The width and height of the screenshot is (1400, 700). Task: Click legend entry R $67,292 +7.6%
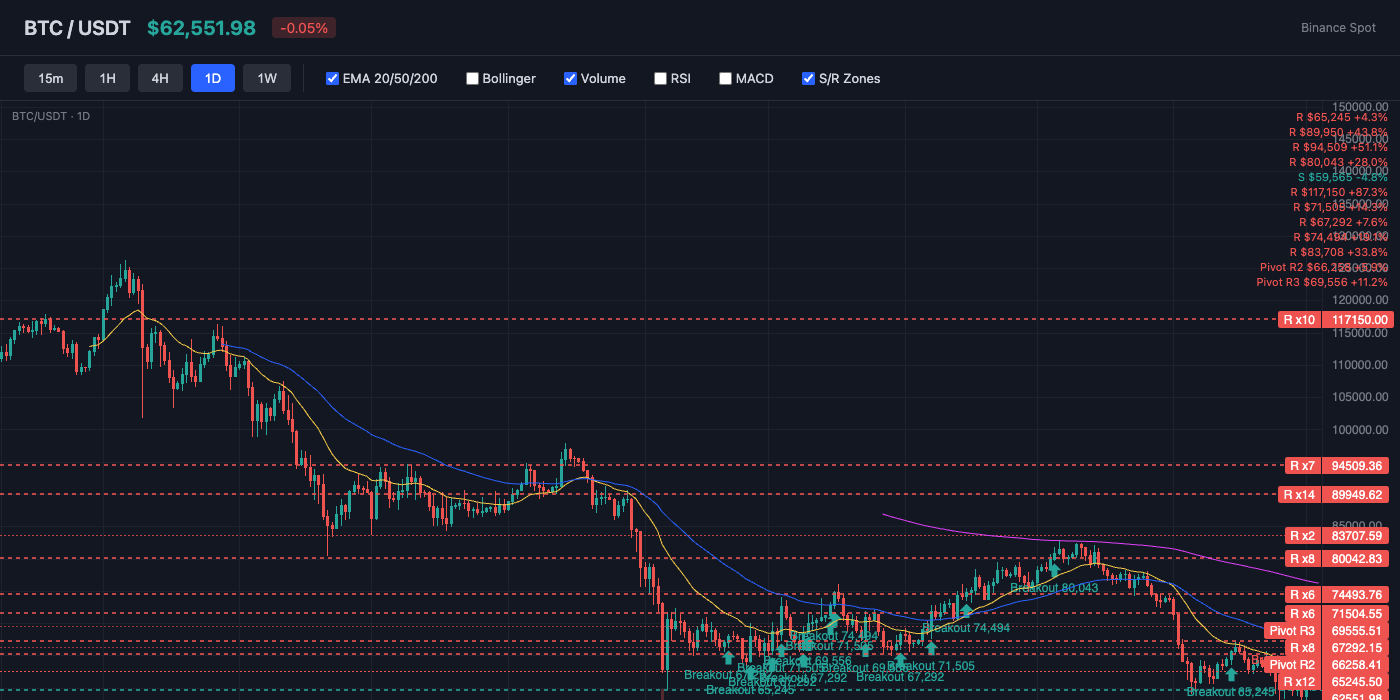point(1343,222)
